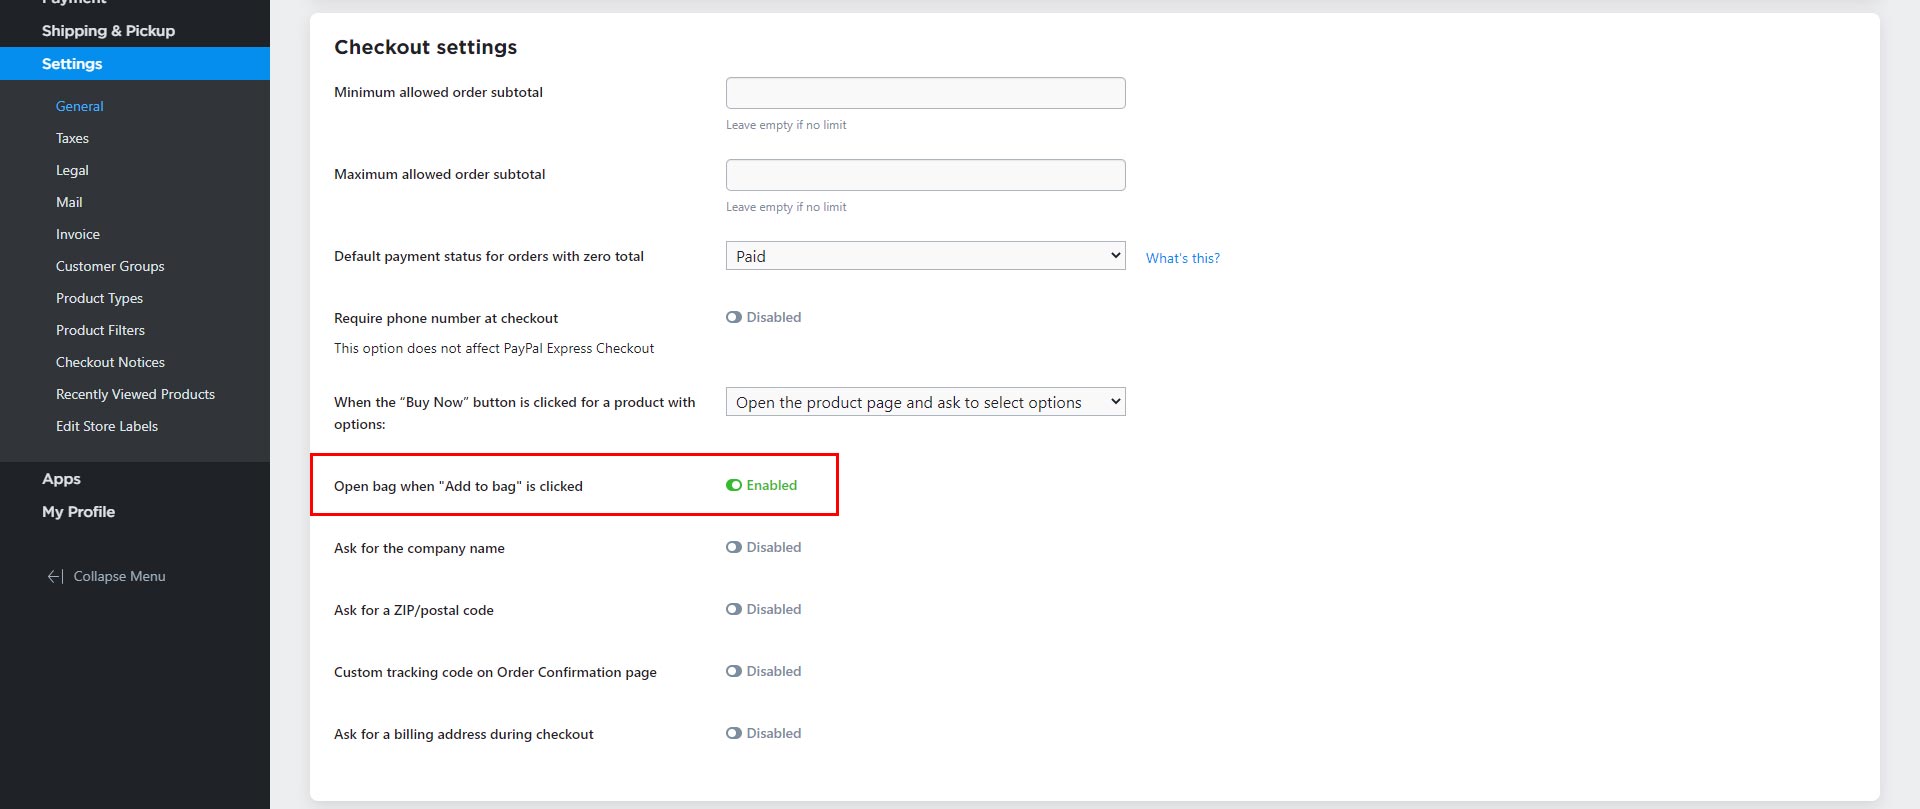The width and height of the screenshot is (1920, 809).
Task: Disable Open bag when Add to bag toggle
Action: coord(734,485)
